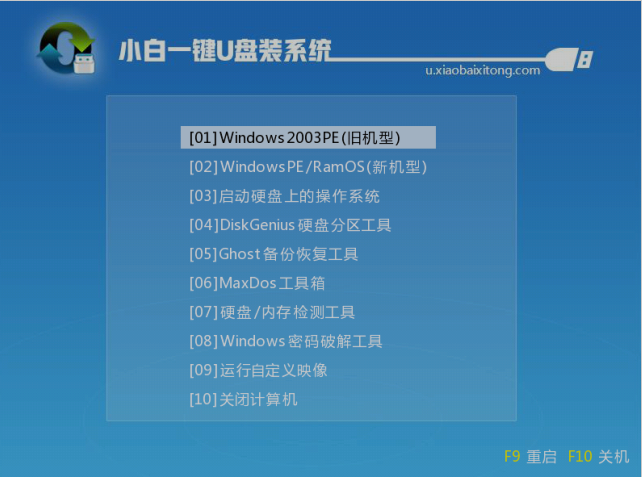Choose [02] Windows PE/RamOS new model
The image size is (642, 477).
(308, 167)
